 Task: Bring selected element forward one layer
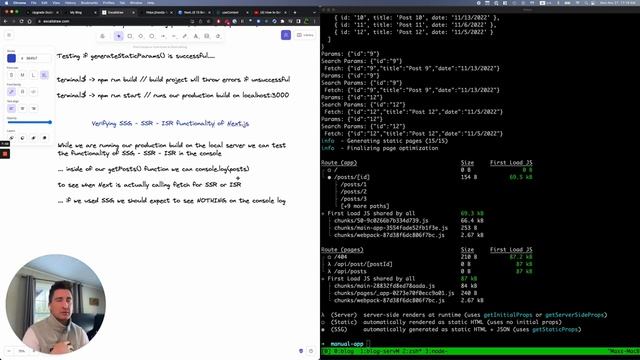click(x=33, y=138)
